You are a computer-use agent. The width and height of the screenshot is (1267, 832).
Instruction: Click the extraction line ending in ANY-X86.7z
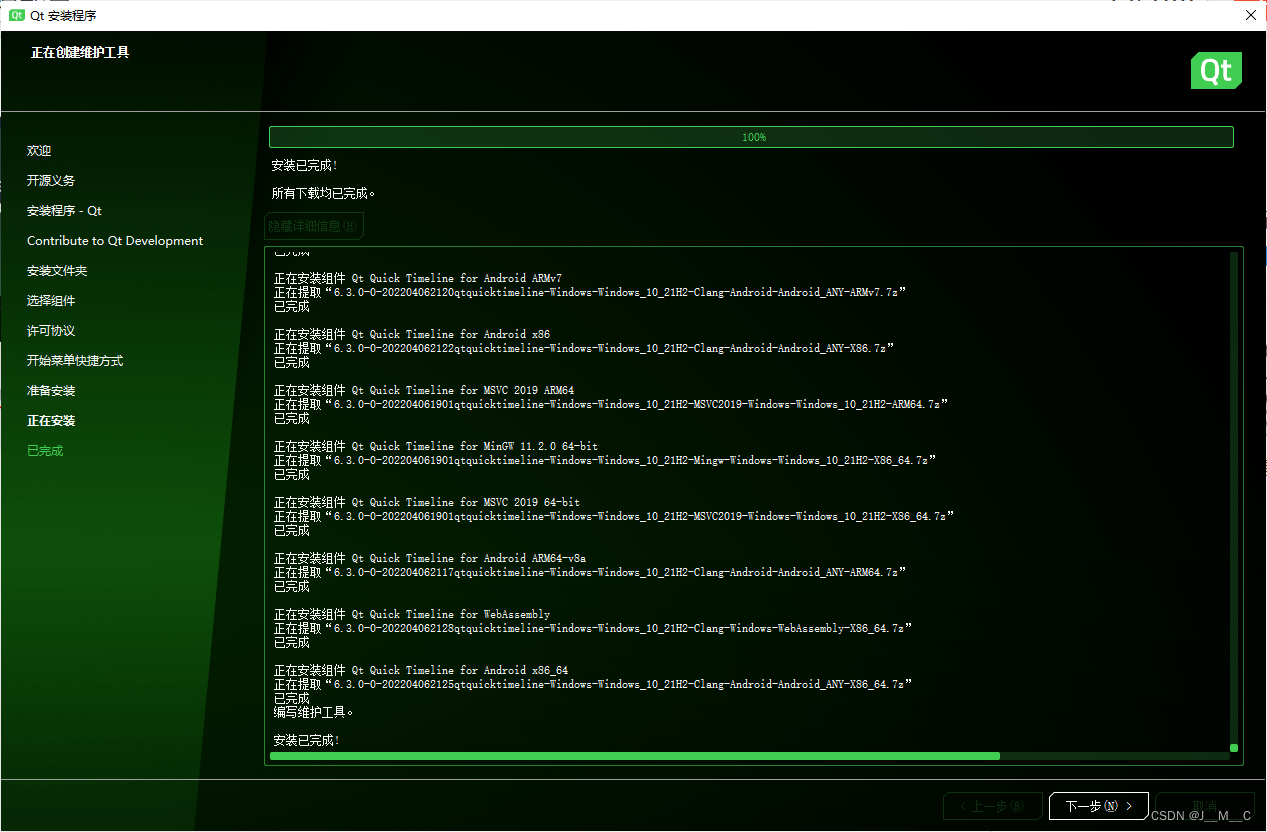(x=584, y=349)
